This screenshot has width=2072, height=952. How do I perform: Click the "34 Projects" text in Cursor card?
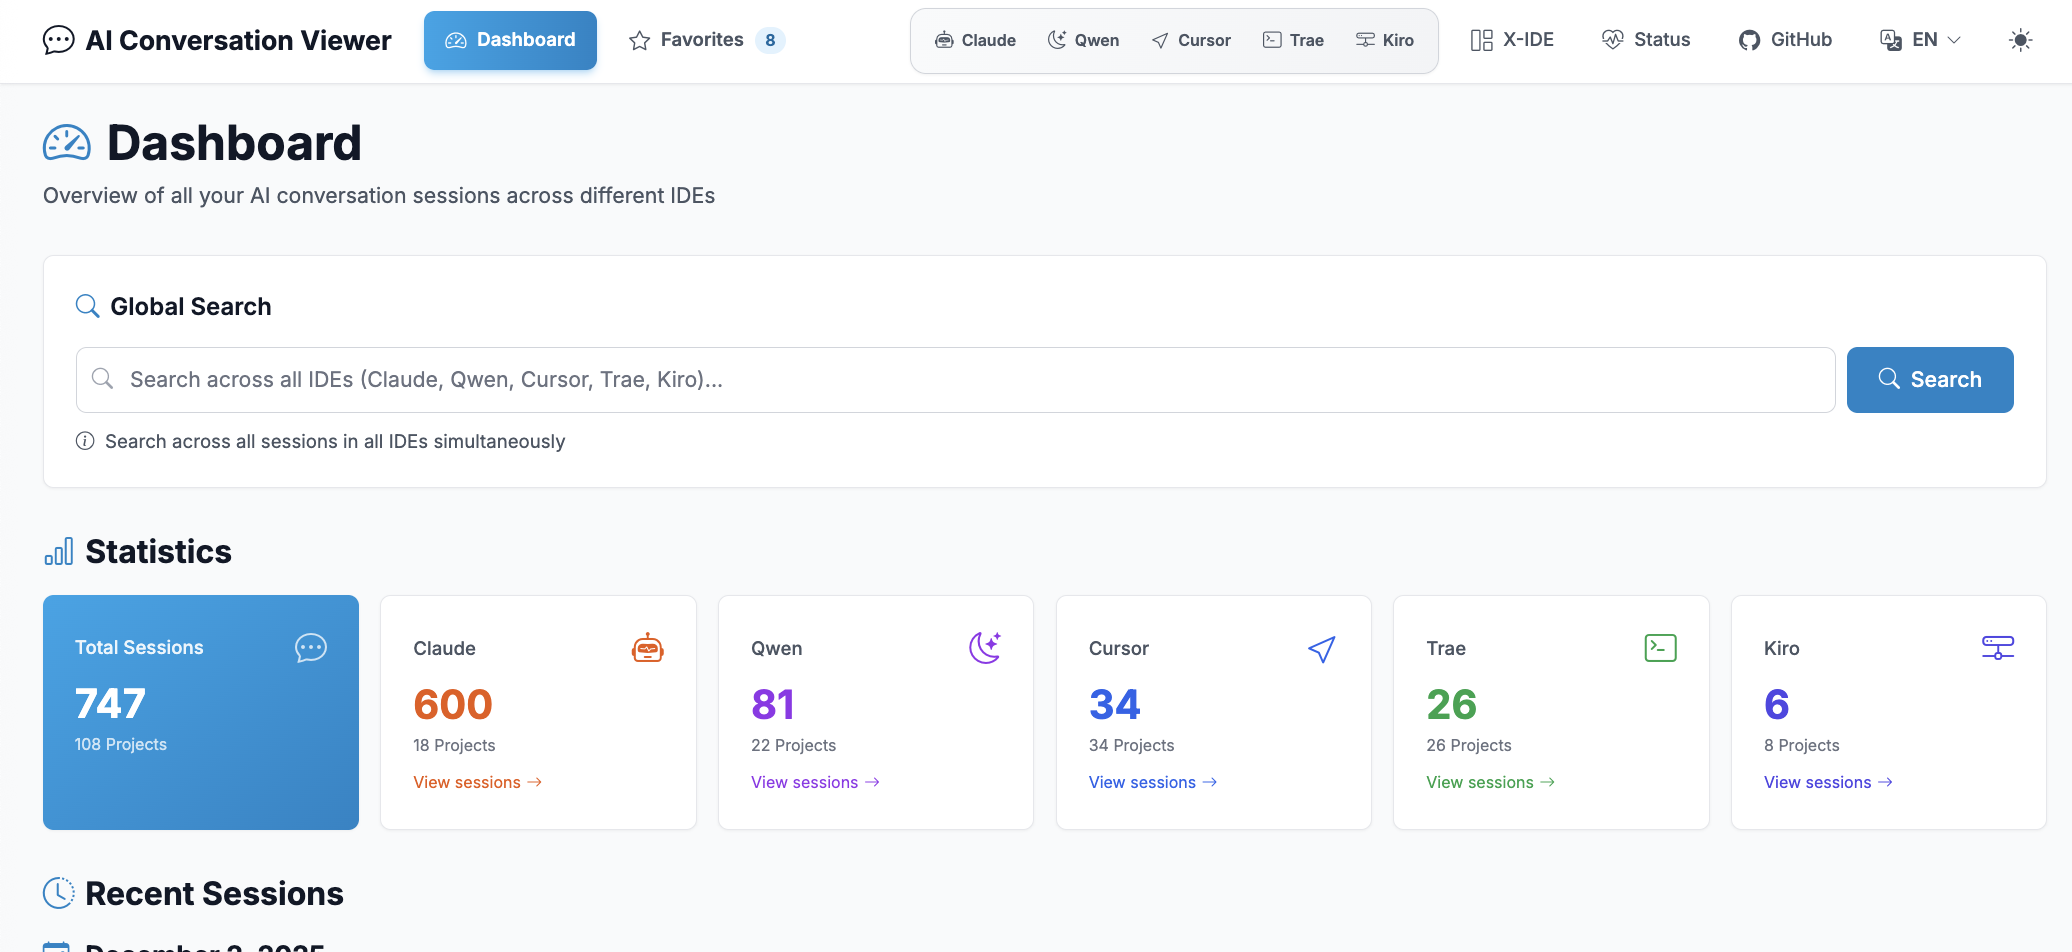[x=1131, y=745]
